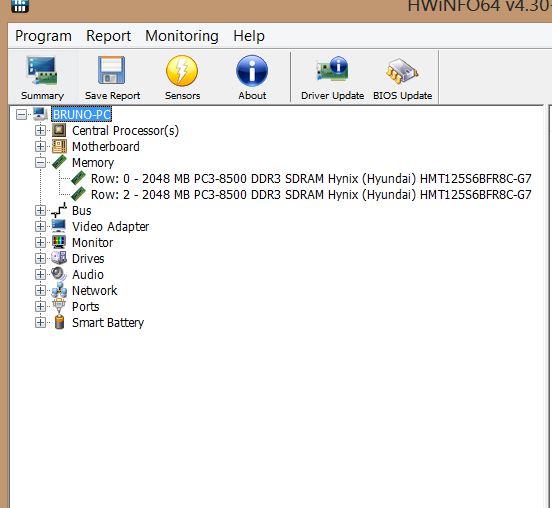The height and width of the screenshot is (508, 552).
Task: Launch Driver Update from toolbar
Action: point(332,69)
